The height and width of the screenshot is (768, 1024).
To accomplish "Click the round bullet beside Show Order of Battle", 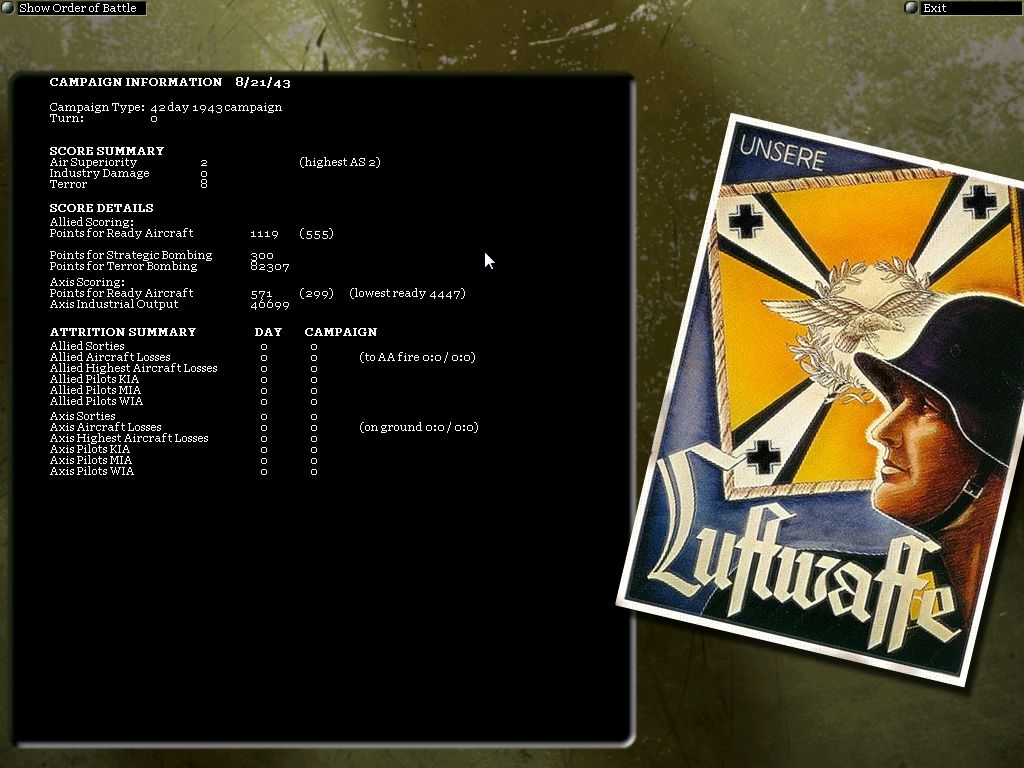I will pos(8,8).
